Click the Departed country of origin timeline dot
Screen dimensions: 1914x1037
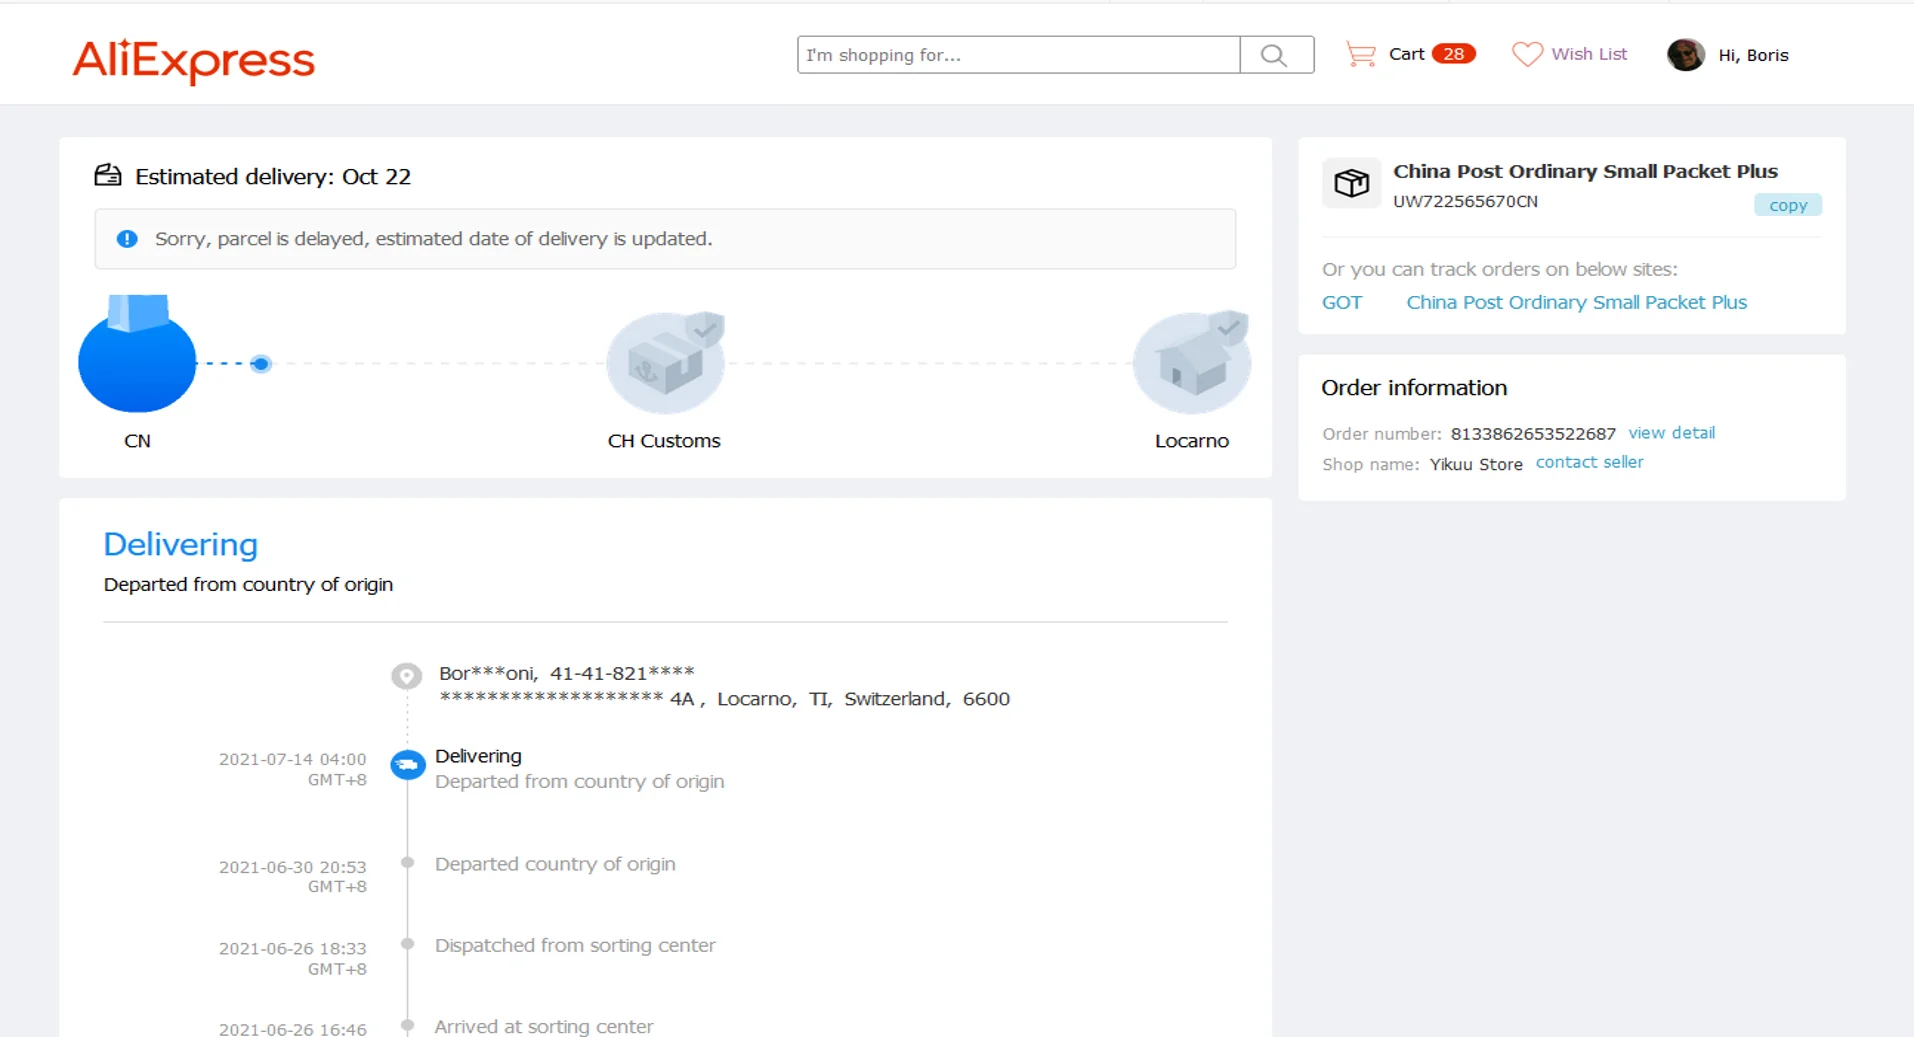pos(407,862)
